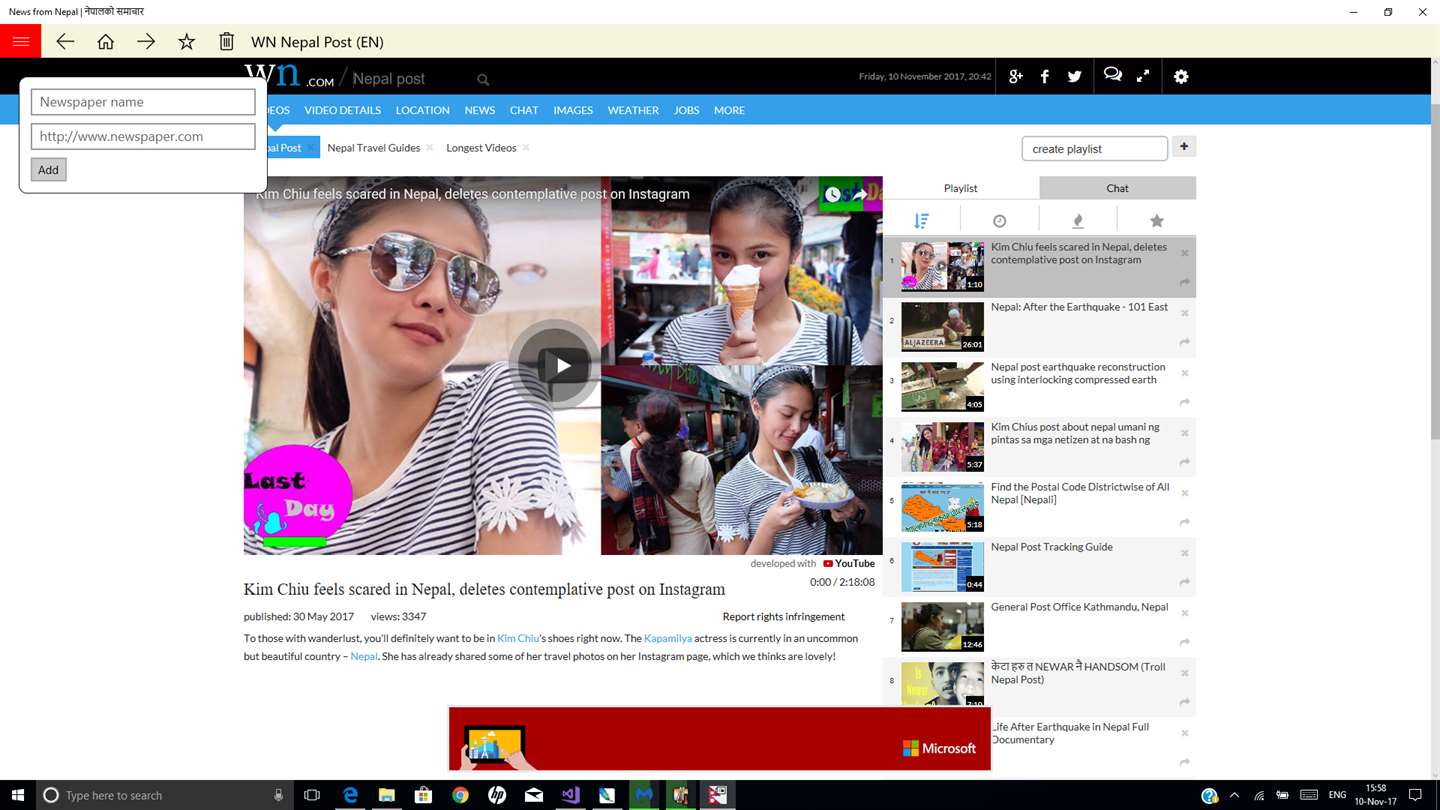The image size is (1440, 810).
Task: Go back using the left arrow
Action: 65,41
